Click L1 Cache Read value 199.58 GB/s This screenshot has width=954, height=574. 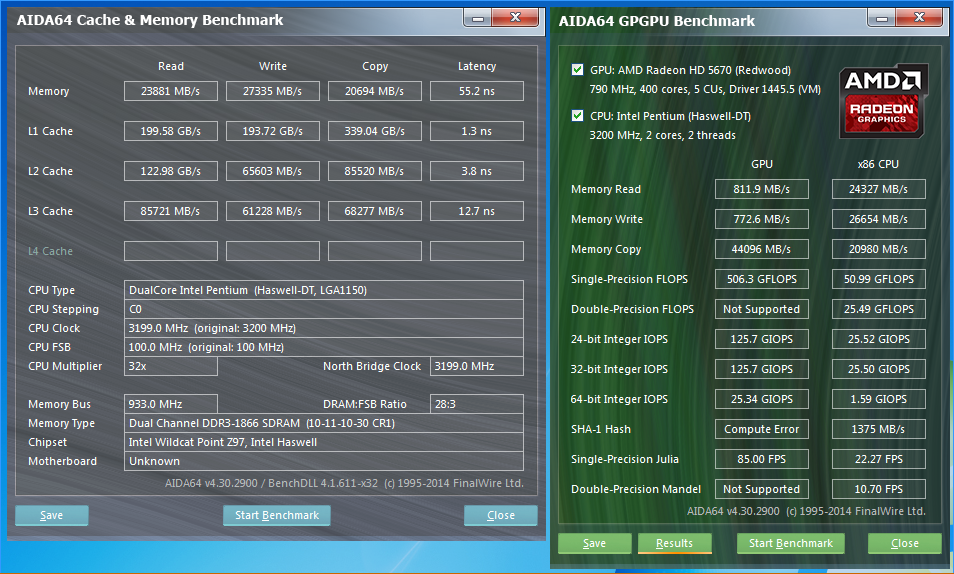(x=170, y=131)
